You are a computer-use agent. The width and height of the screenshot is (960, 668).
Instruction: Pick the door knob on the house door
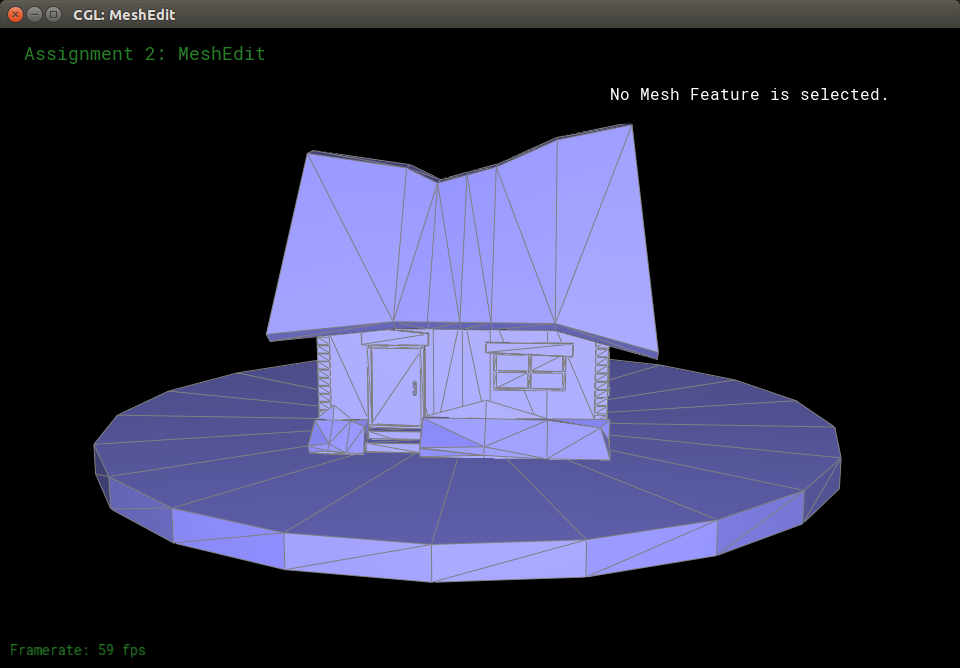pyautogui.click(x=414, y=387)
